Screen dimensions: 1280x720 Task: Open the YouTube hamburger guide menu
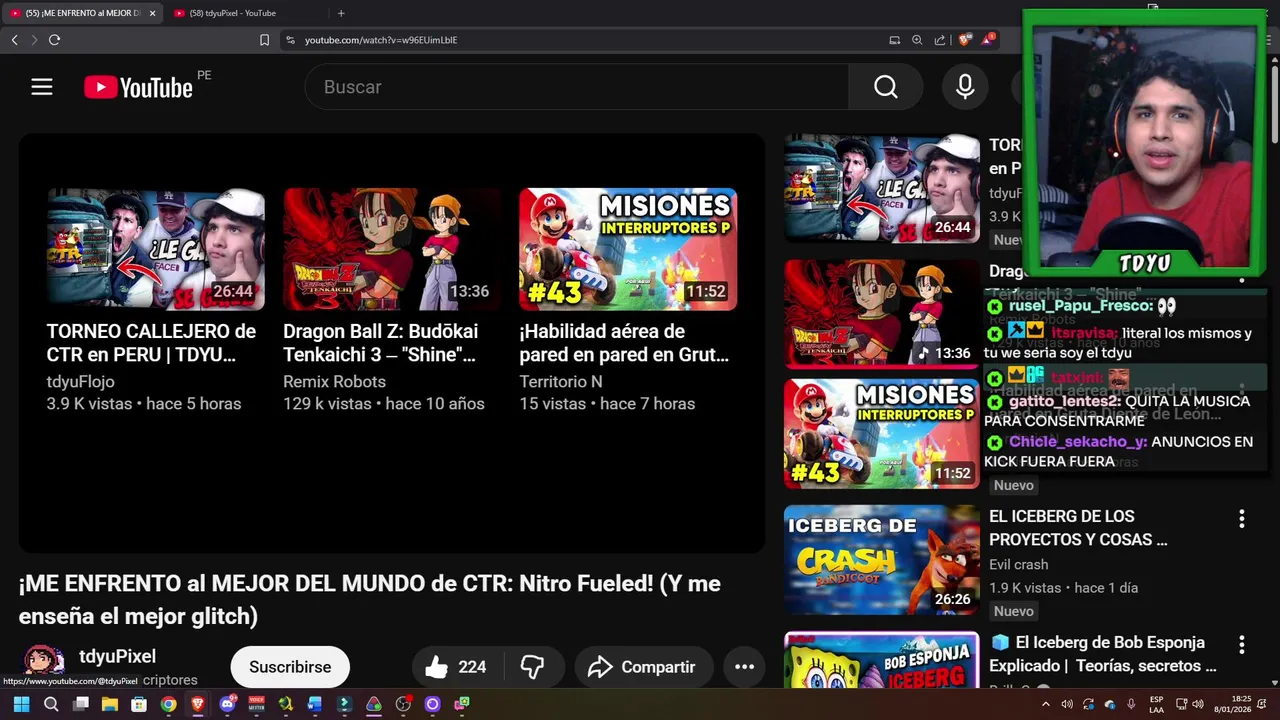tap(41, 87)
